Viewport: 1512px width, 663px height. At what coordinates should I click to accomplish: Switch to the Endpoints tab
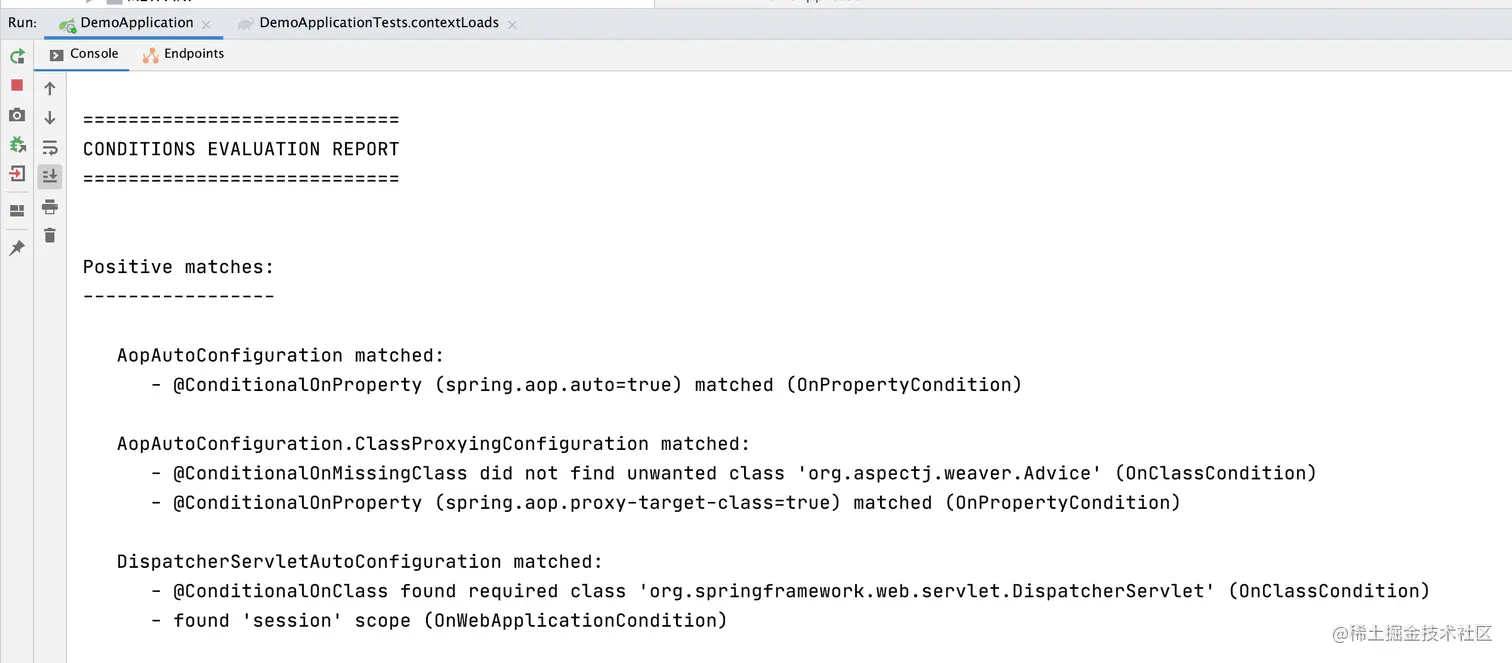[193, 54]
